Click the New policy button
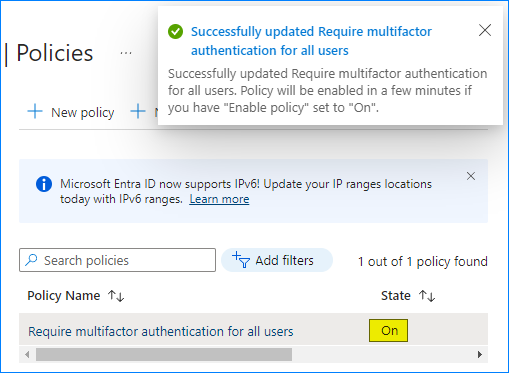Image resolution: width=509 pixels, height=373 pixels. tap(71, 112)
